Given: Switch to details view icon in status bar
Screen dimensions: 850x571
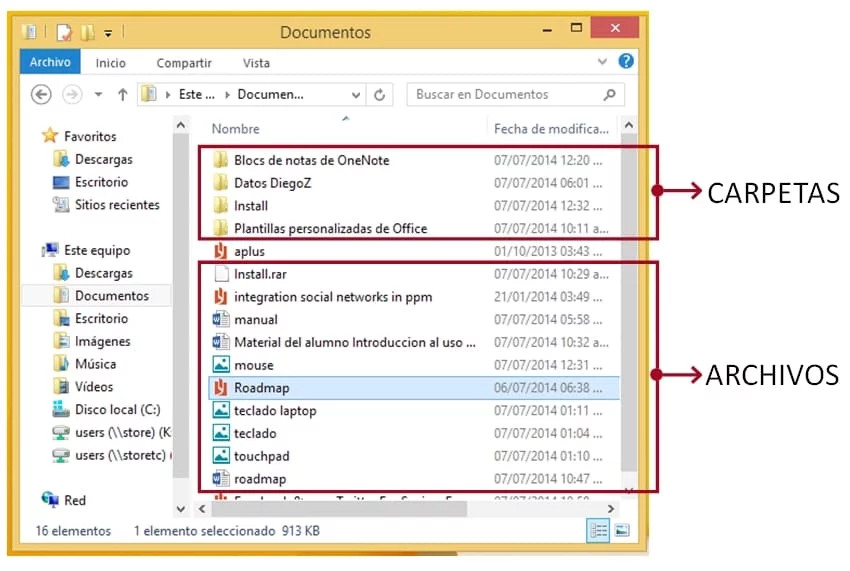Looking at the screenshot, I should tap(596, 530).
